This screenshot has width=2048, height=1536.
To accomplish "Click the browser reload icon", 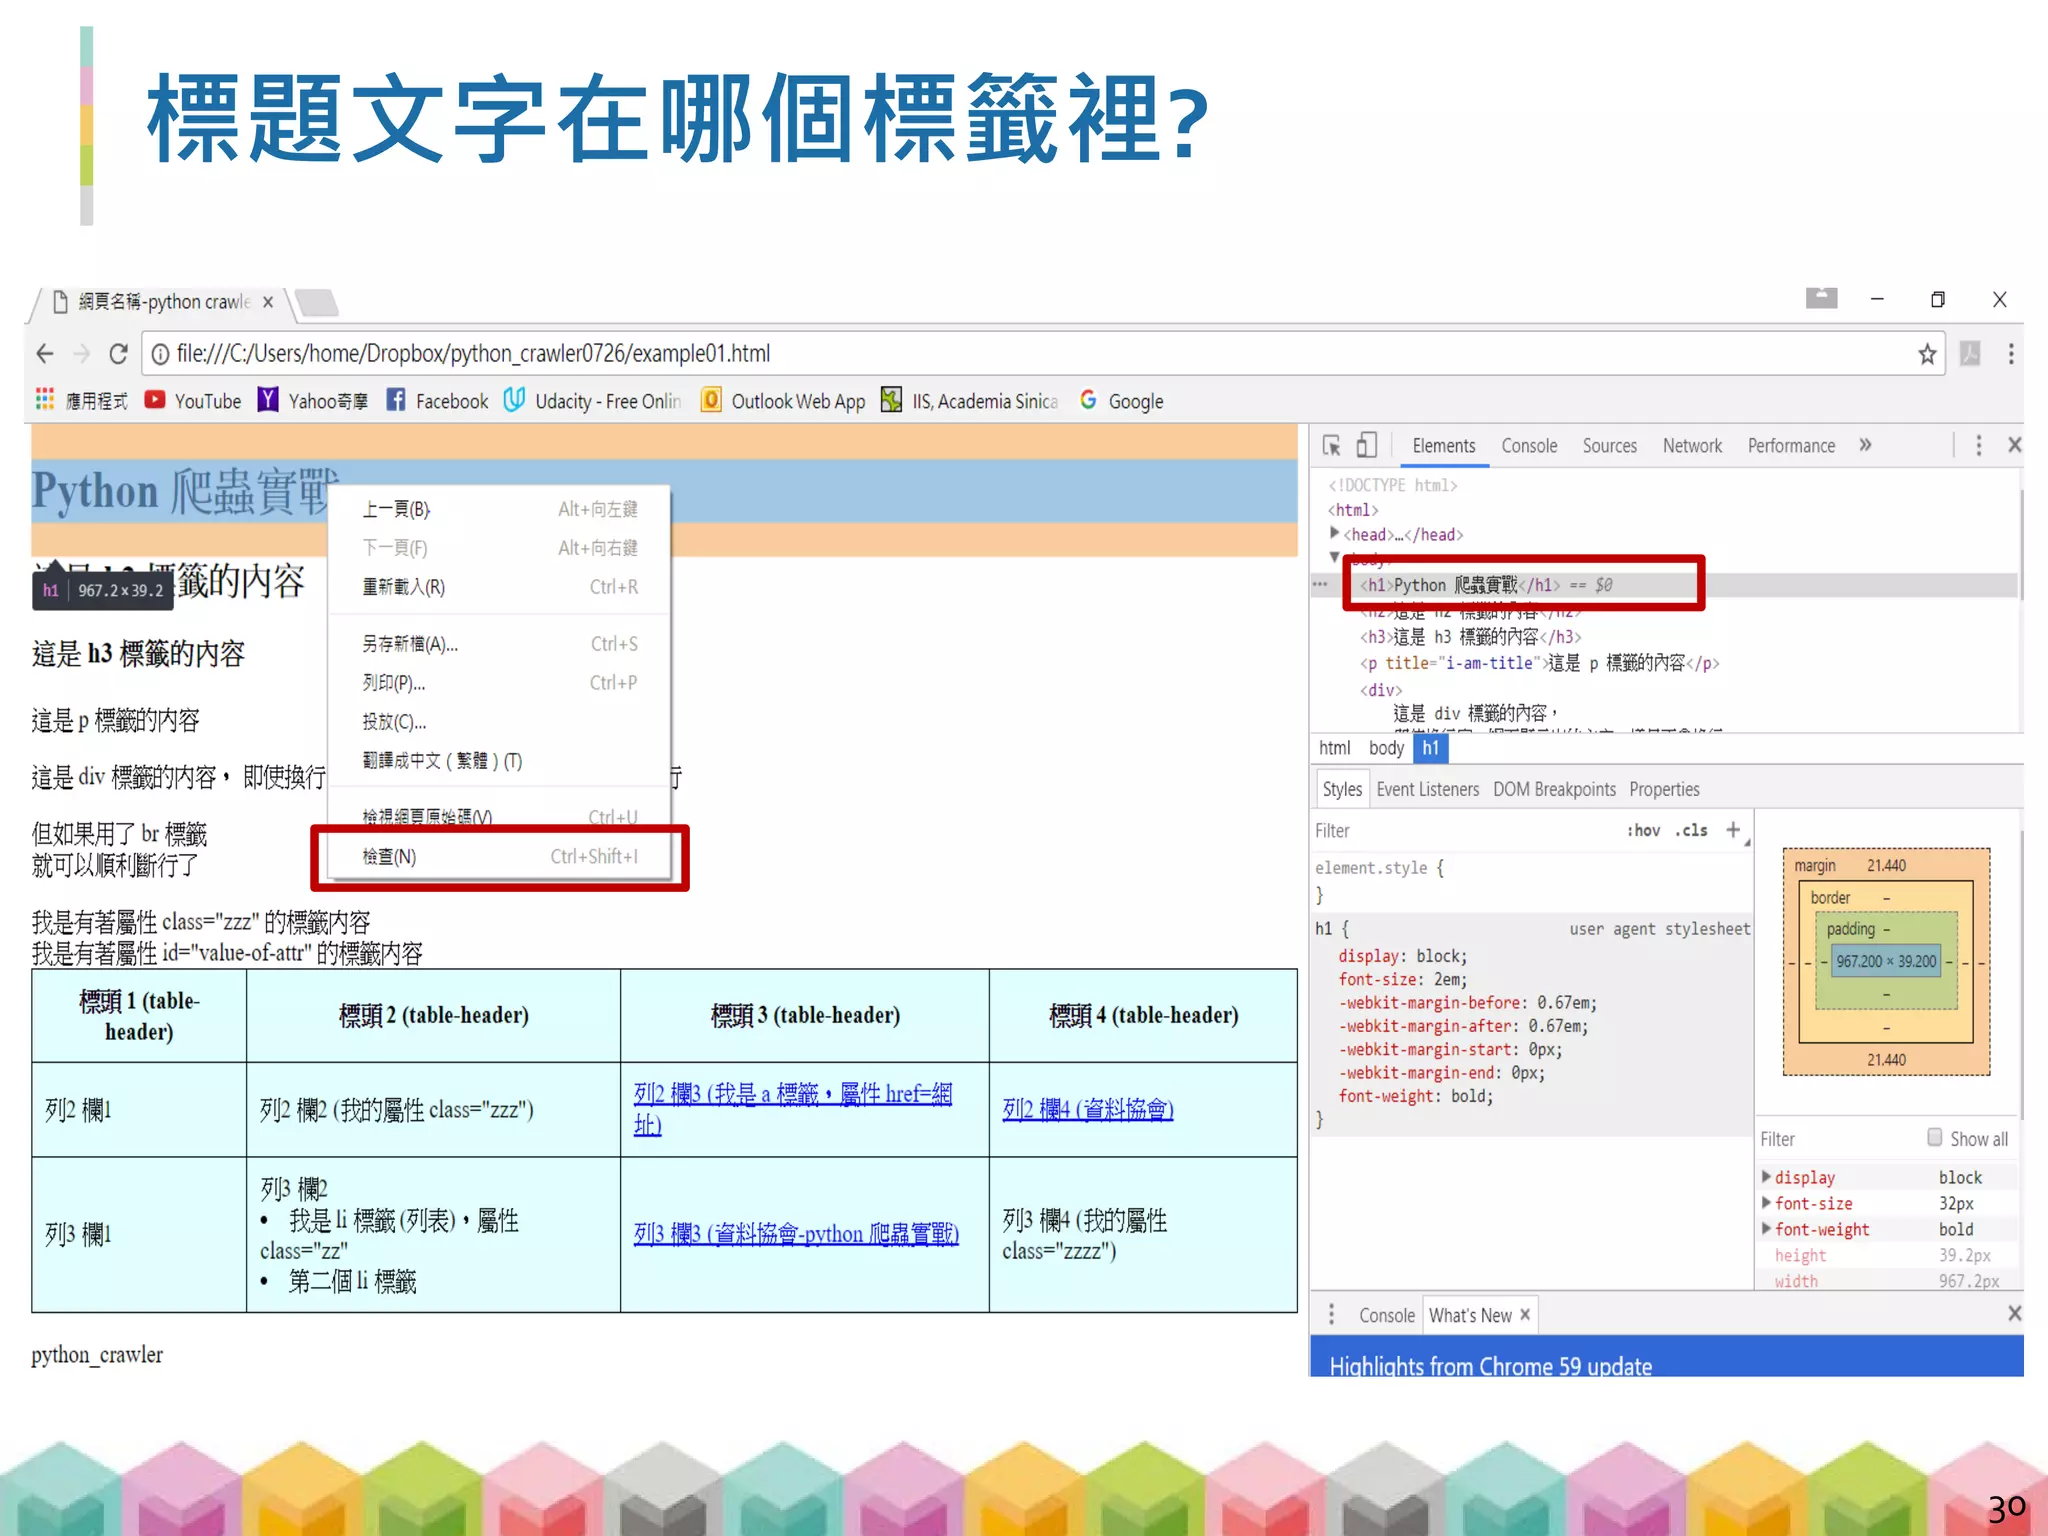I will pyautogui.click(x=118, y=354).
